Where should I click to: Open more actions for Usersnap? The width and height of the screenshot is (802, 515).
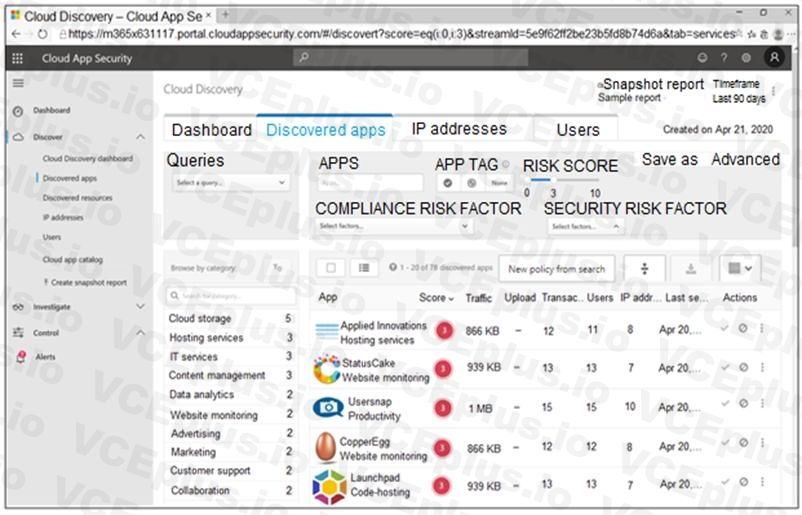(762, 404)
